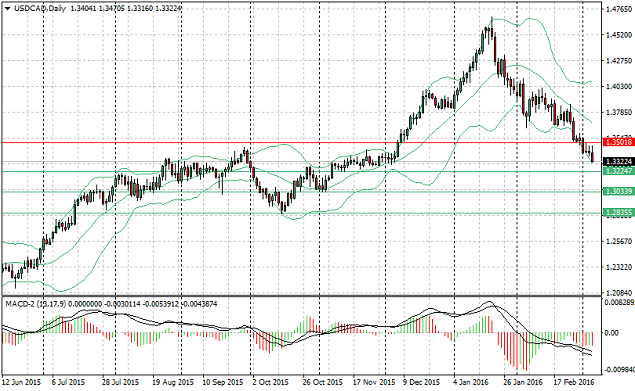
Task: Select the green 1.30339 level label
Action: point(618,191)
